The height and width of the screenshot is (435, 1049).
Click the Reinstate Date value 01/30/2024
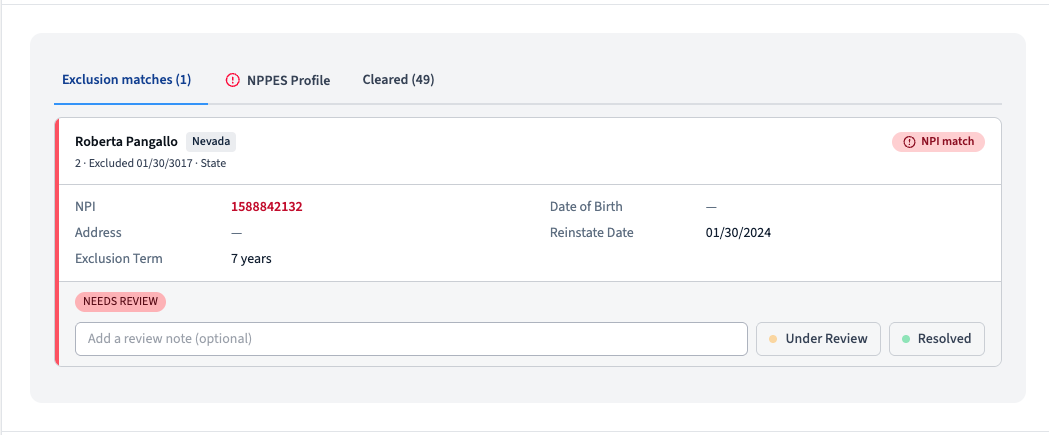click(739, 233)
